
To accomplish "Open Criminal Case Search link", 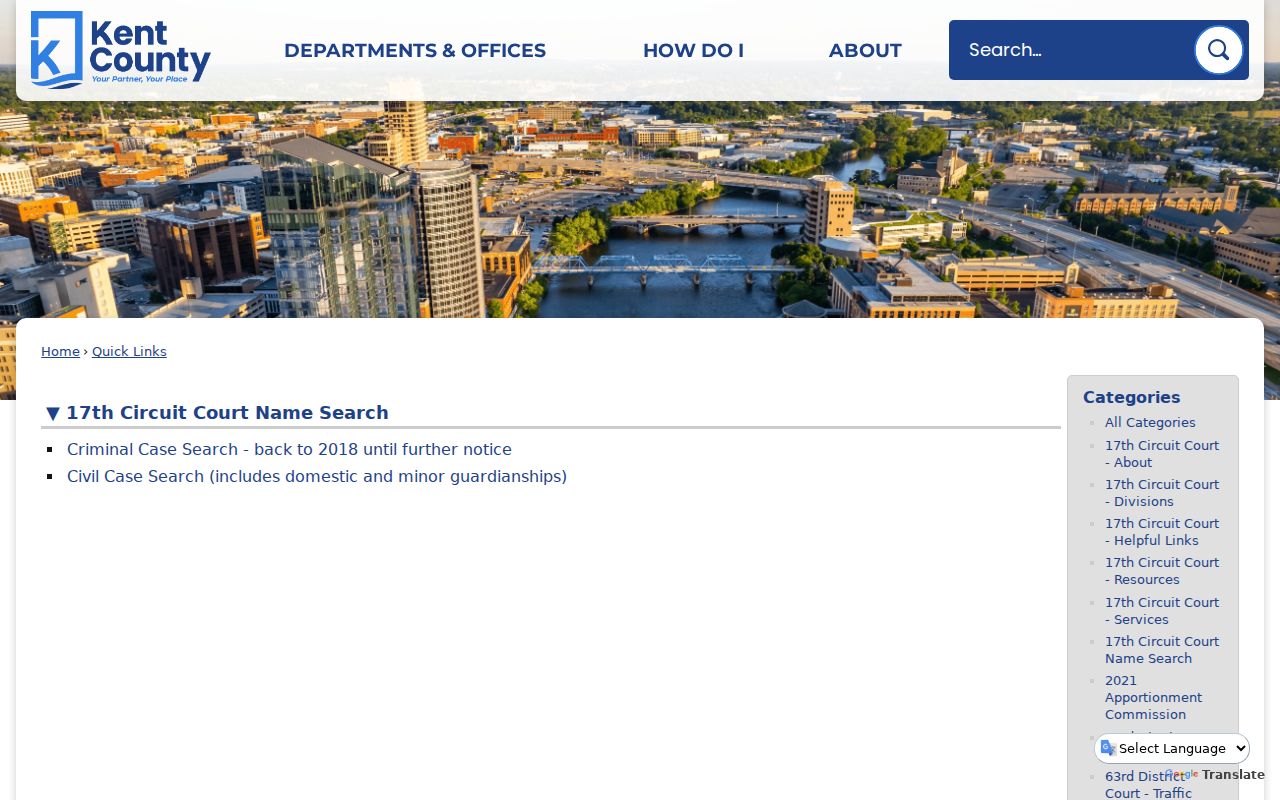I will click(x=289, y=450).
